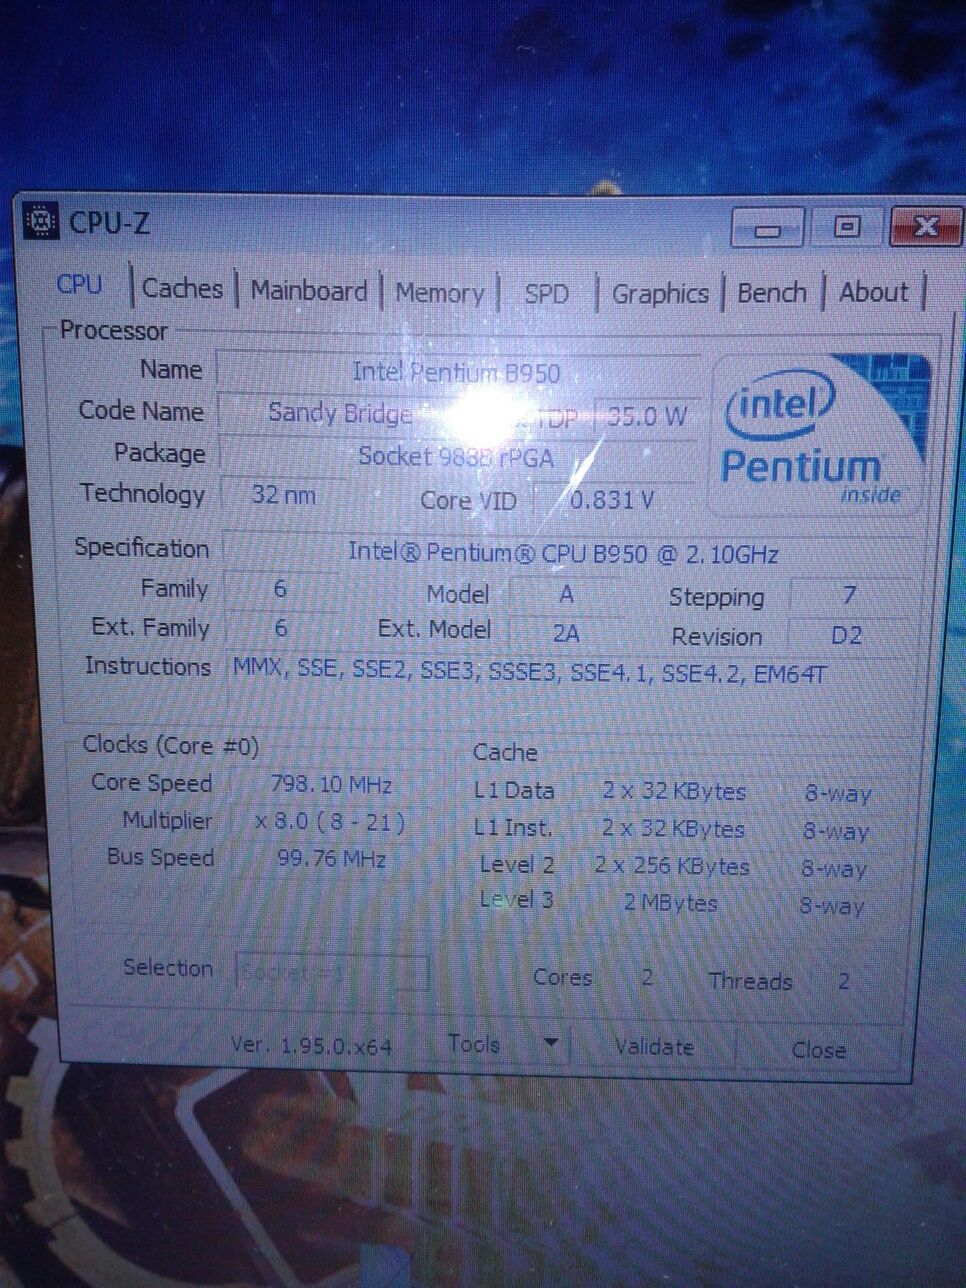The height and width of the screenshot is (1288, 966).
Task: Click the Bus Speed value '99.76 MHz'
Action: coord(331,859)
